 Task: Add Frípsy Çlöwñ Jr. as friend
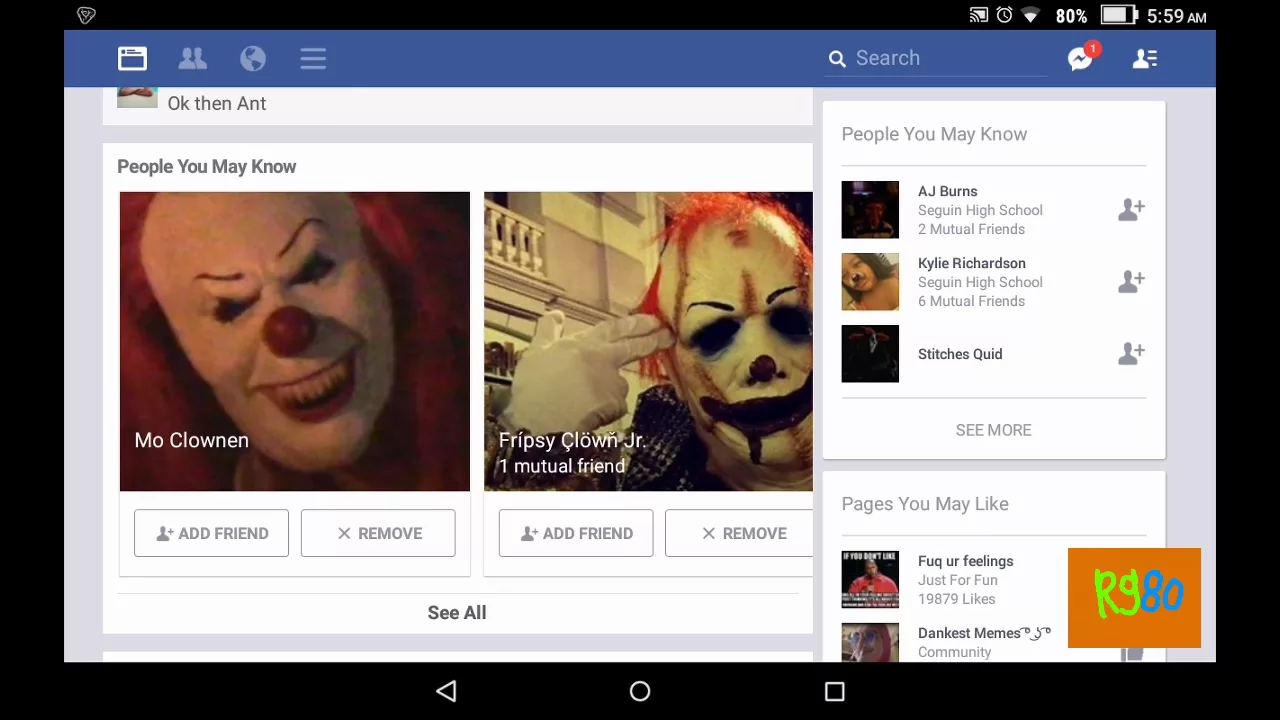(576, 533)
